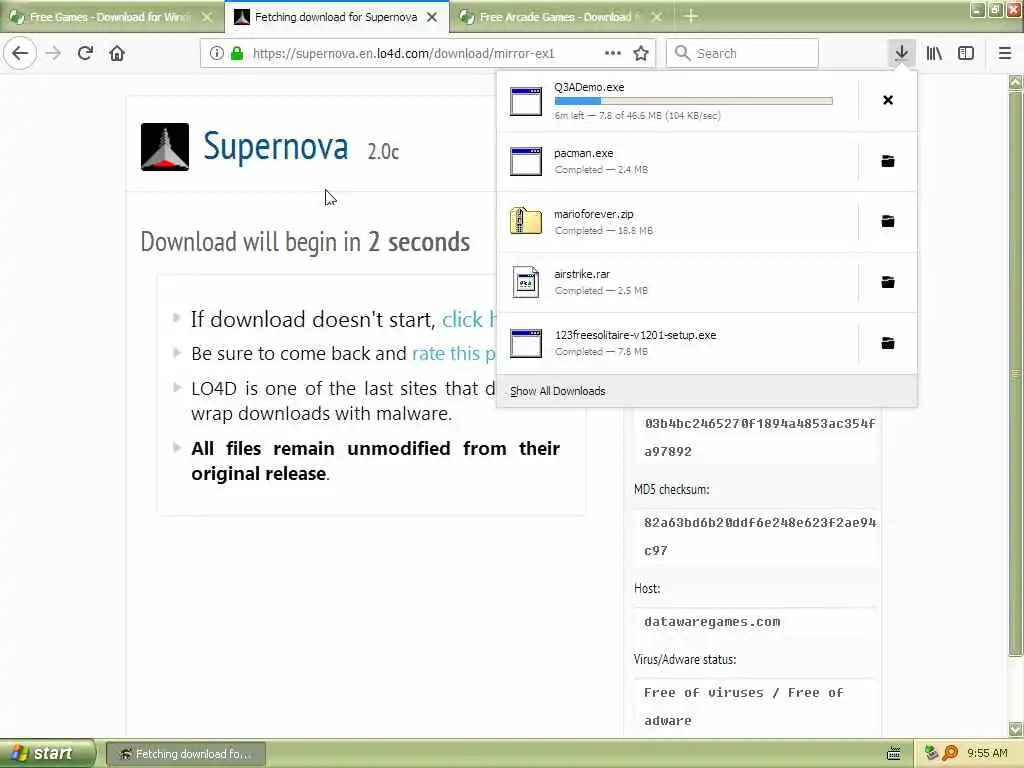The width and height of the screenshot is (1024, 768).
Task: Close the Free Games tab
Action: (x=207, y=18)
